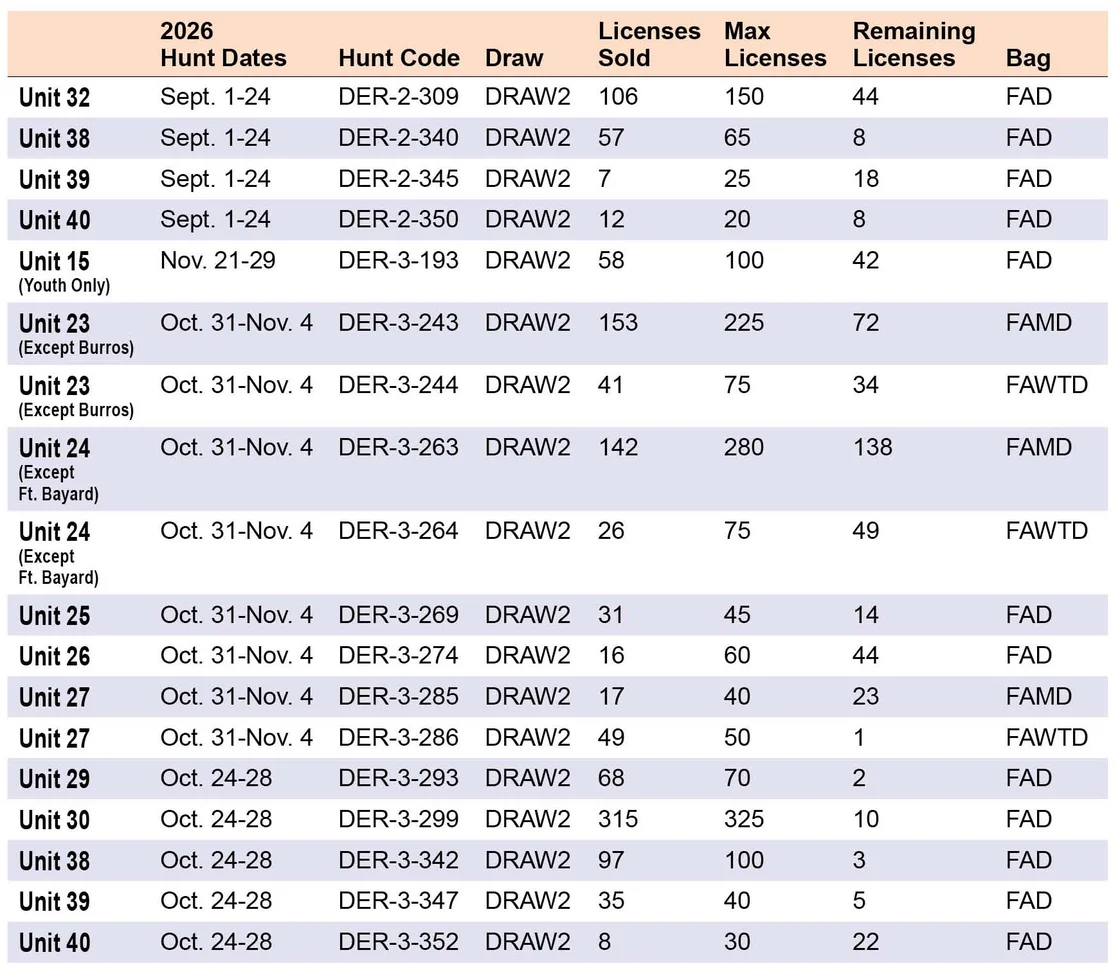The image size is (1120, 975).
Task: Click the Hunt Code column header
Action: coord(399,58)
